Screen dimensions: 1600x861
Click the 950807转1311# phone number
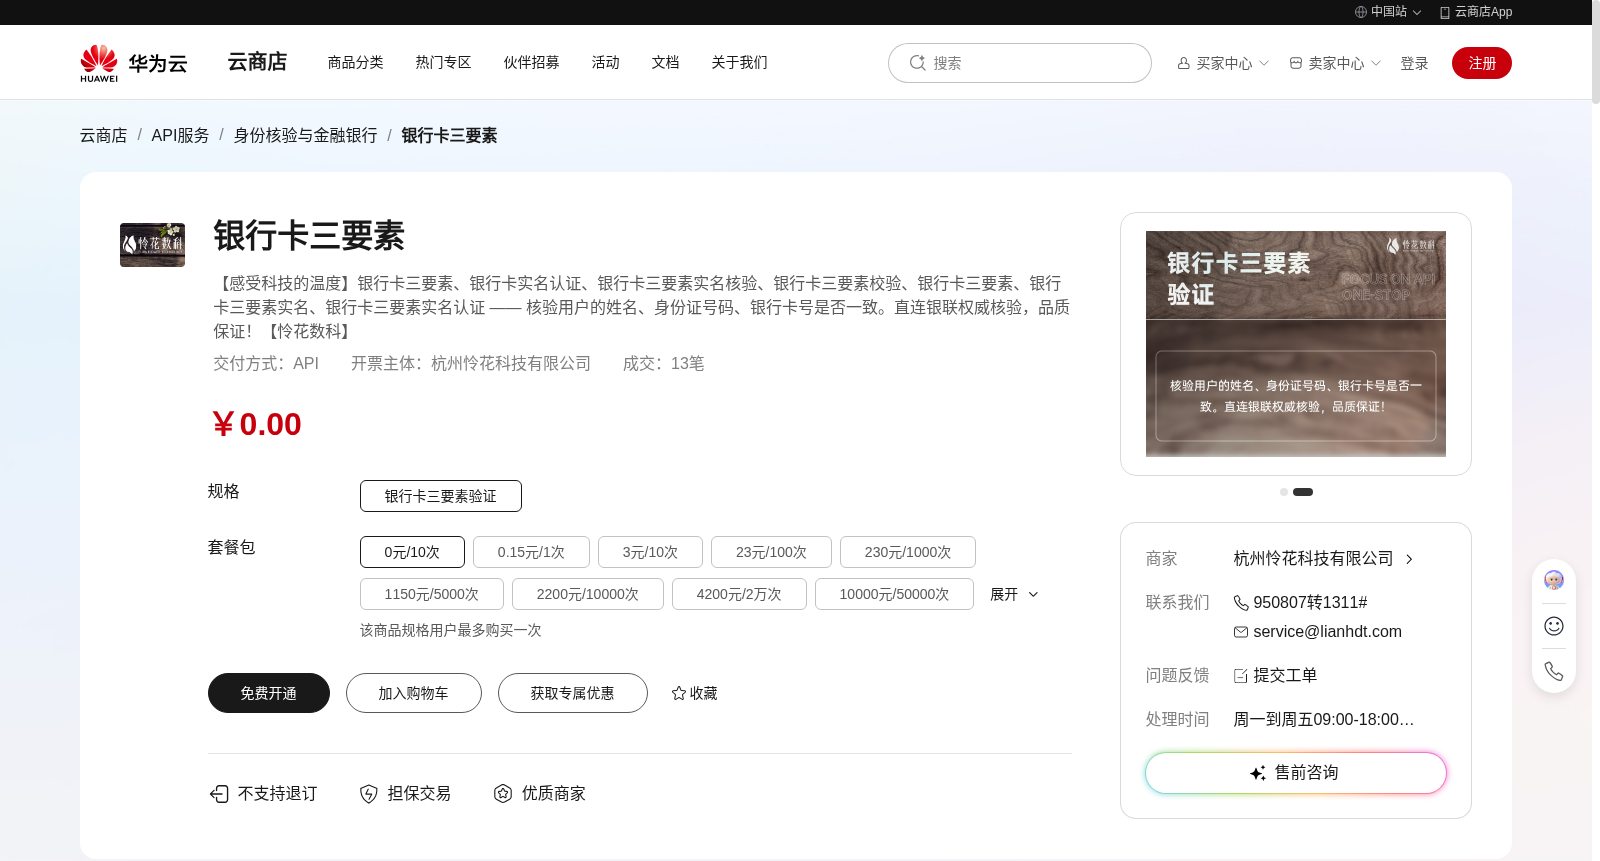1310,603
